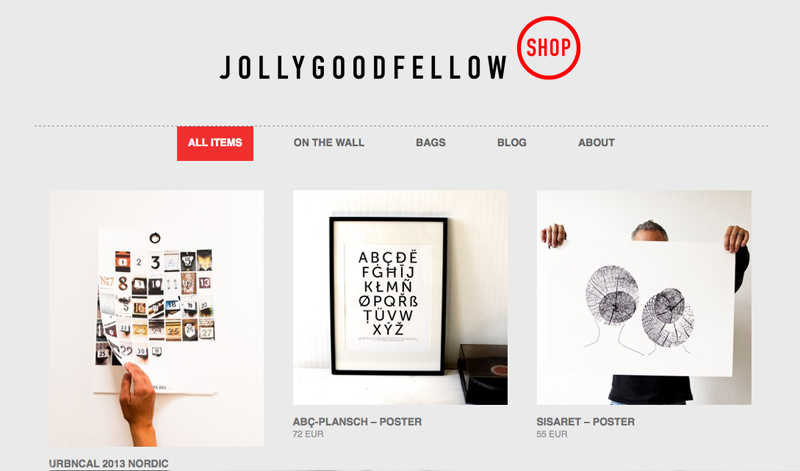
Task: Open the framed alphabet poster photo
Action: pos(400,298)
